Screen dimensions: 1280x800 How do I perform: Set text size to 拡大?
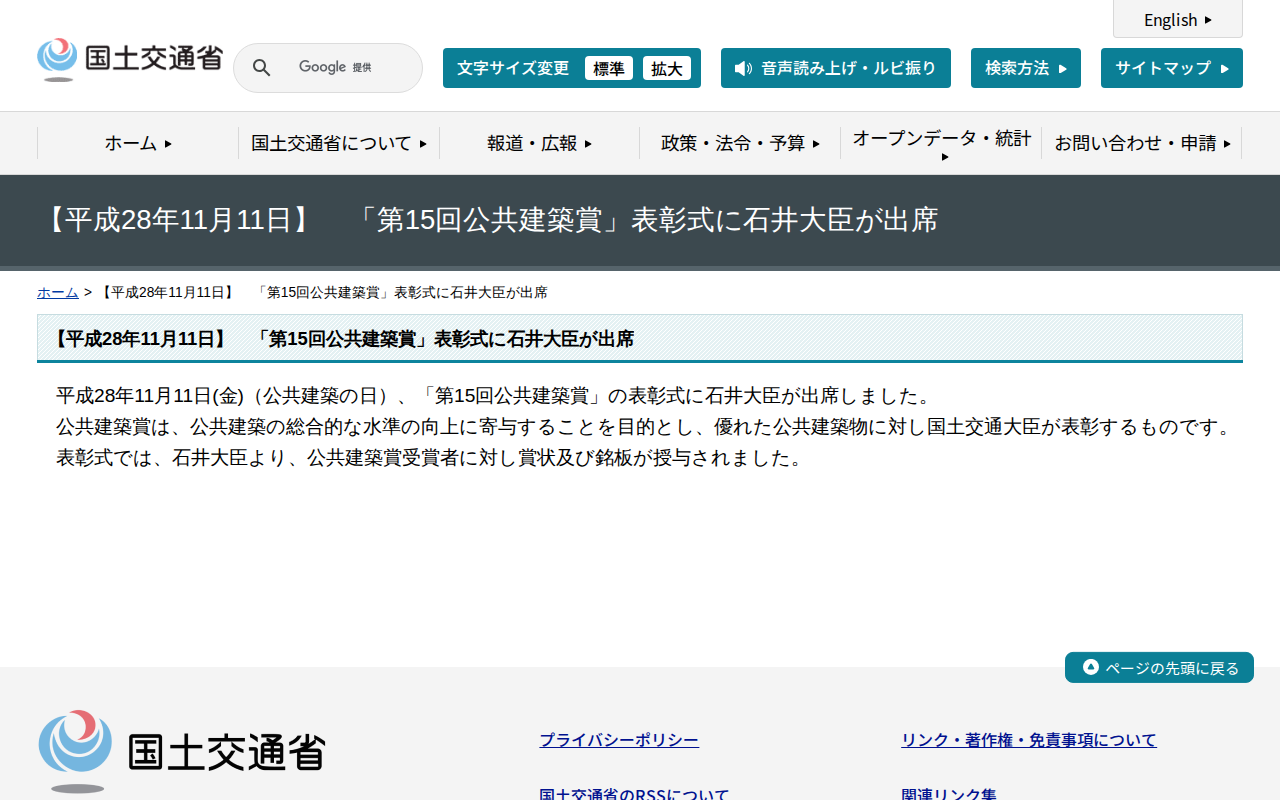coord(667,68)
